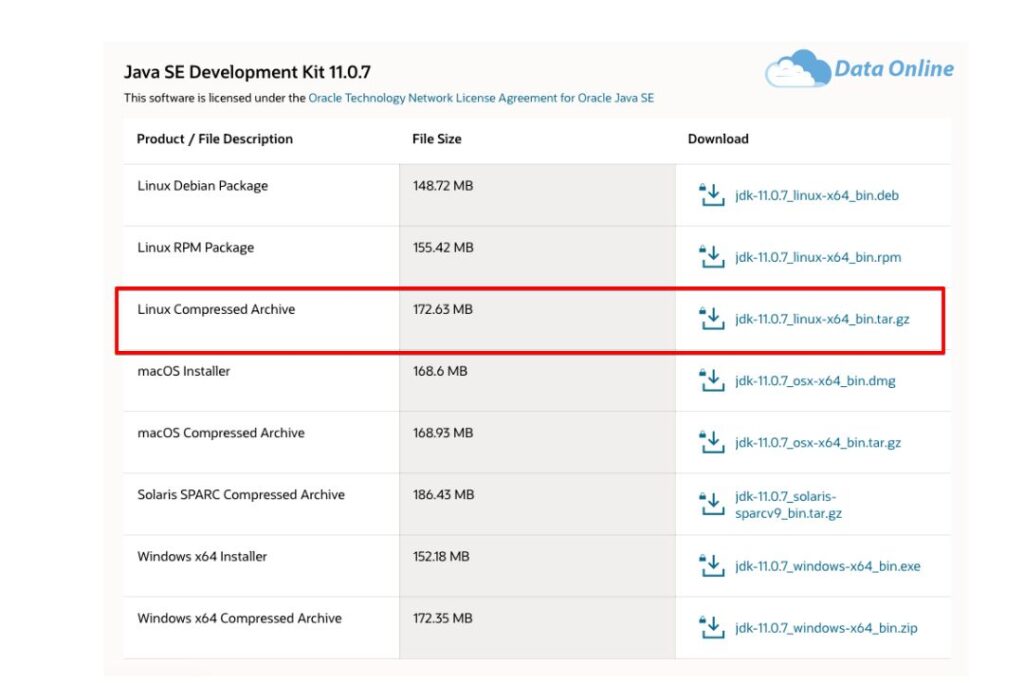Select the Windows x64 Installer text
1024x683 pixels.
[202, 556]
